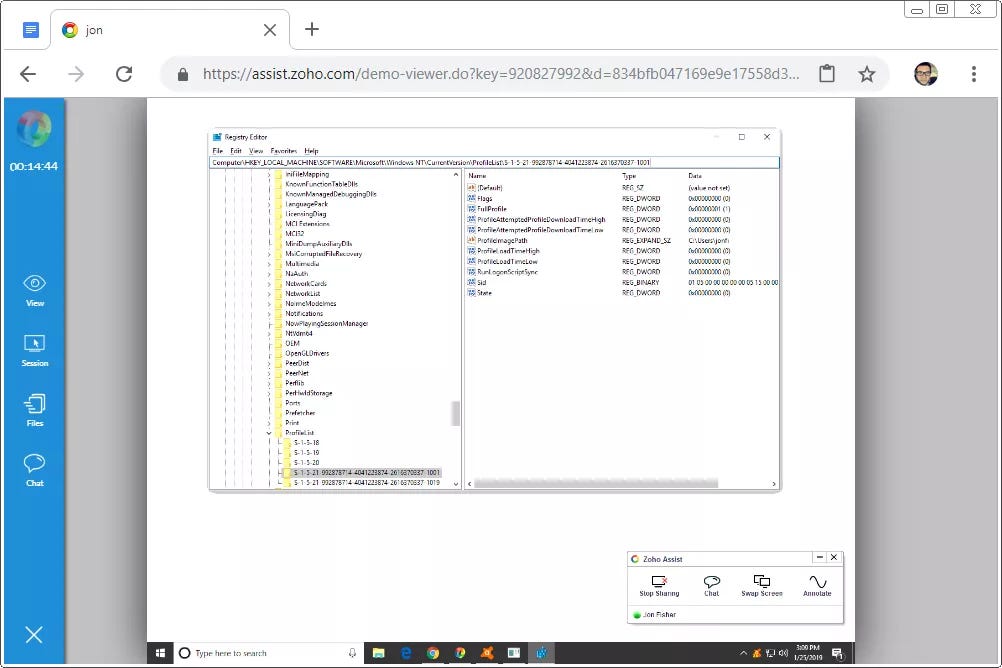View site info via the padlock icon
Image resolution: width=1002 pixels, height=668 pixels.
coord(183,75)
